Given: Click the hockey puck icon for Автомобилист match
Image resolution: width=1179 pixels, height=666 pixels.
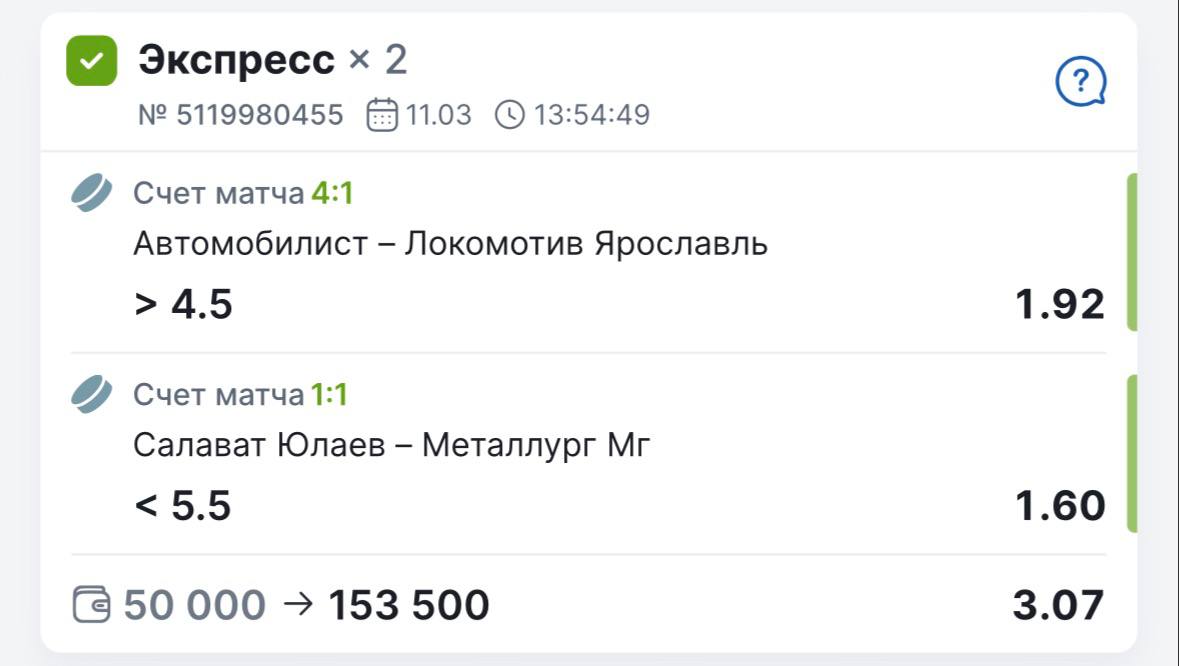Looking at the screenshot, I should [92, 193].
